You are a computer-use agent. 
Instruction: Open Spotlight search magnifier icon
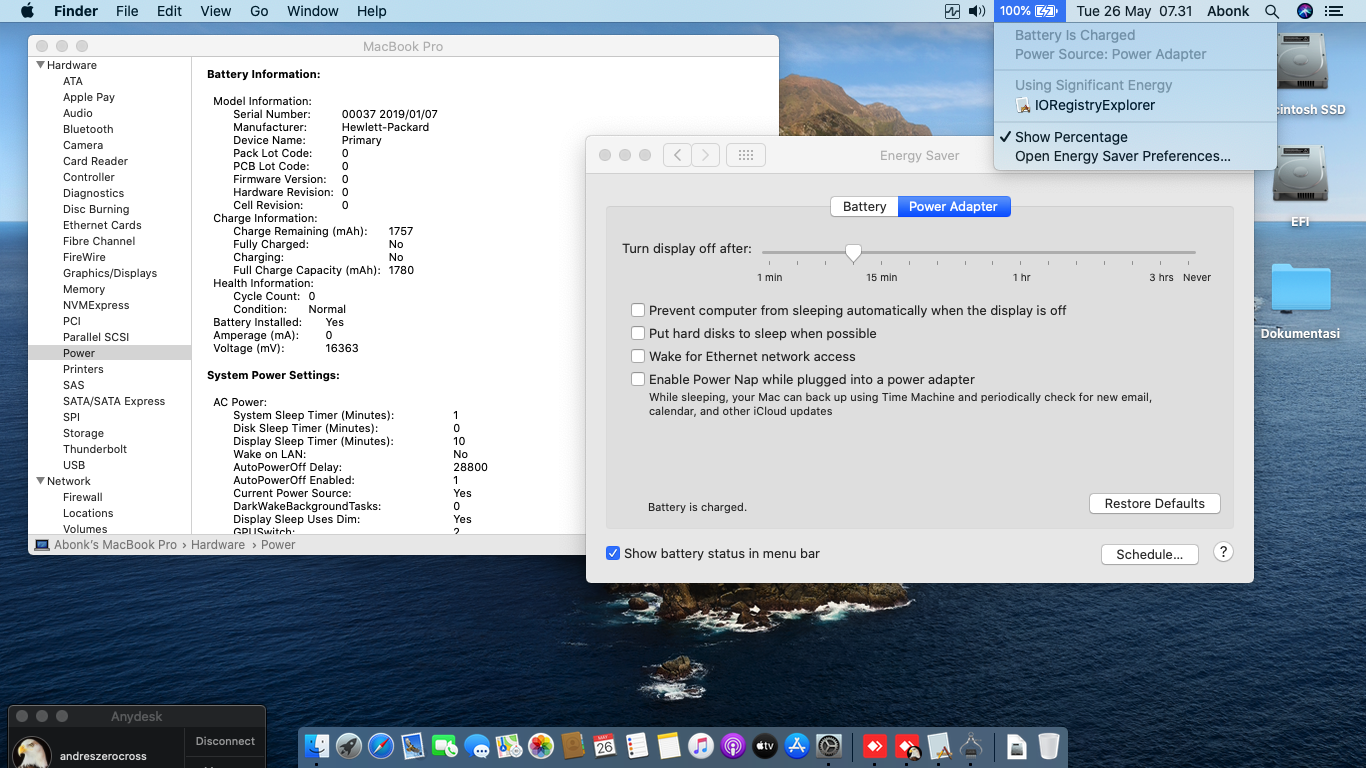click(1271, 11)
